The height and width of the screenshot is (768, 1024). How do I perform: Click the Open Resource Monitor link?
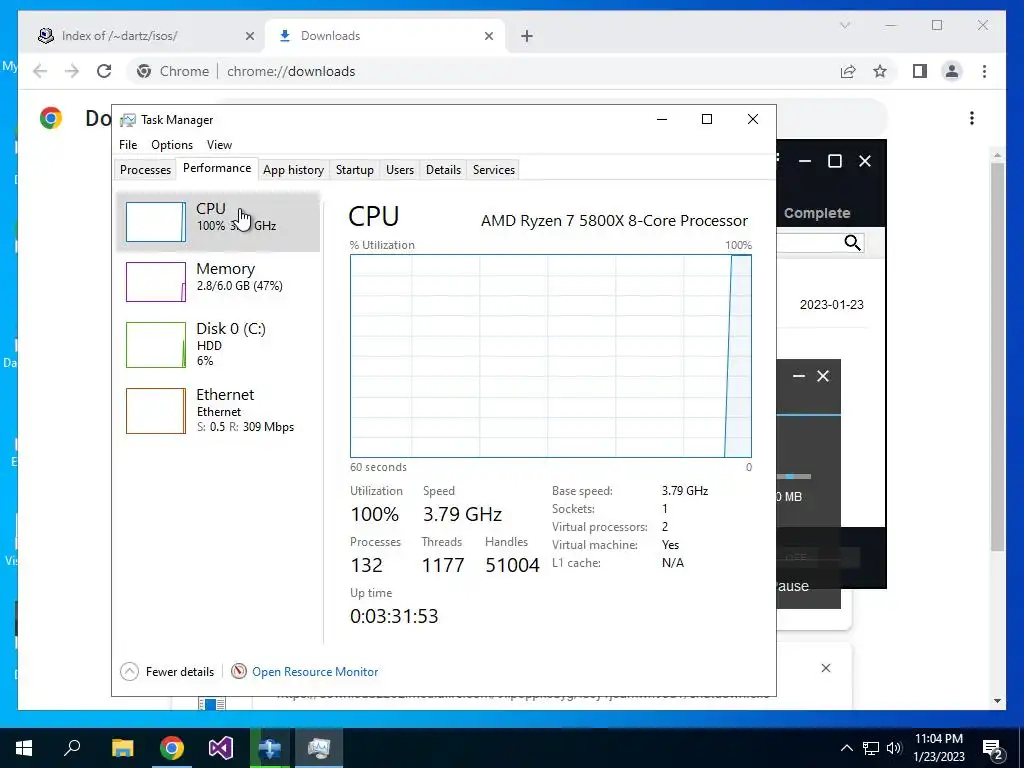click(x=315, y=671)
